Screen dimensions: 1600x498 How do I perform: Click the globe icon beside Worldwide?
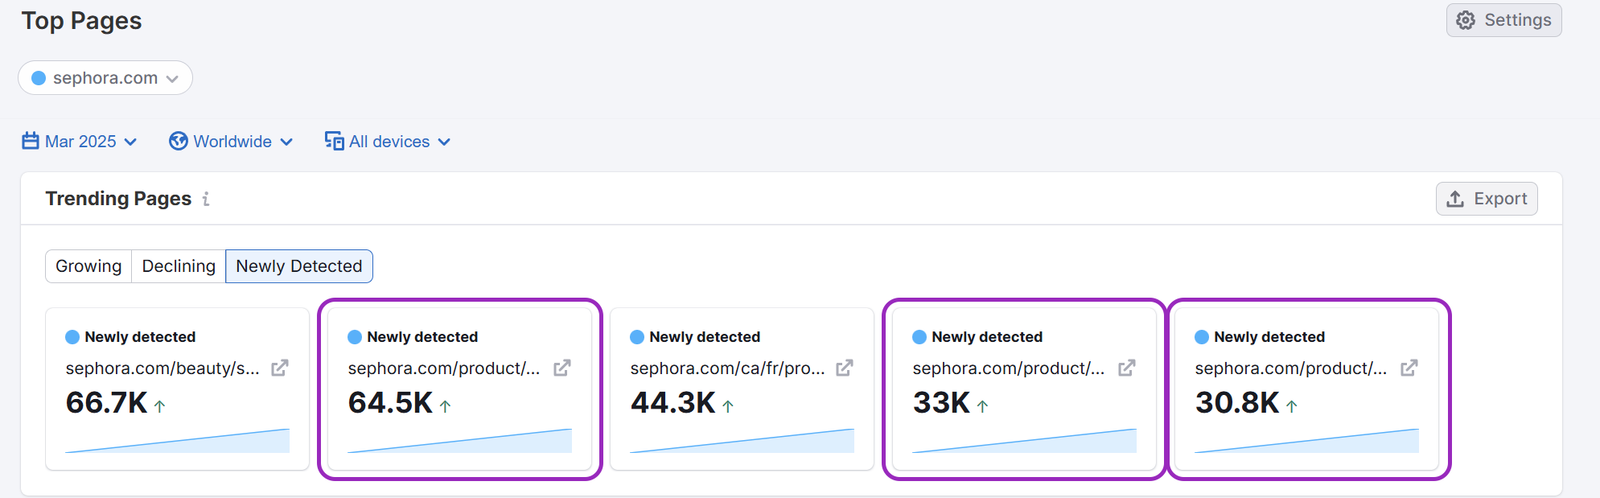pos(178,141)
